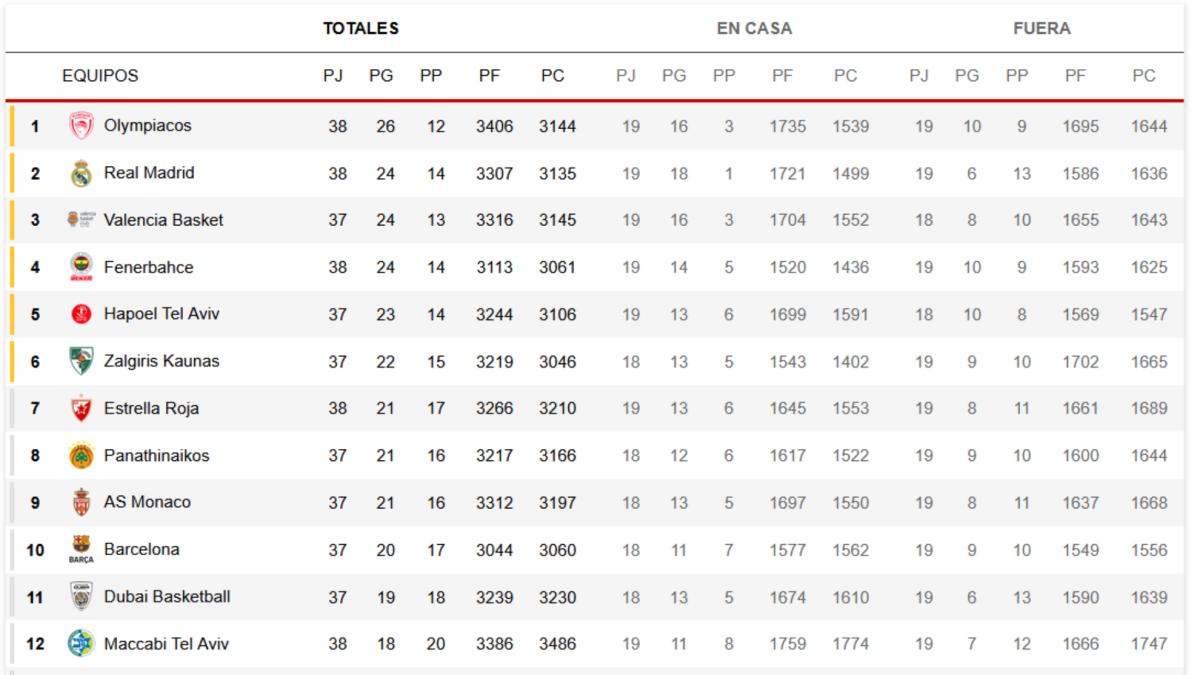Click the Olympiacos team logo

[80, 126]
